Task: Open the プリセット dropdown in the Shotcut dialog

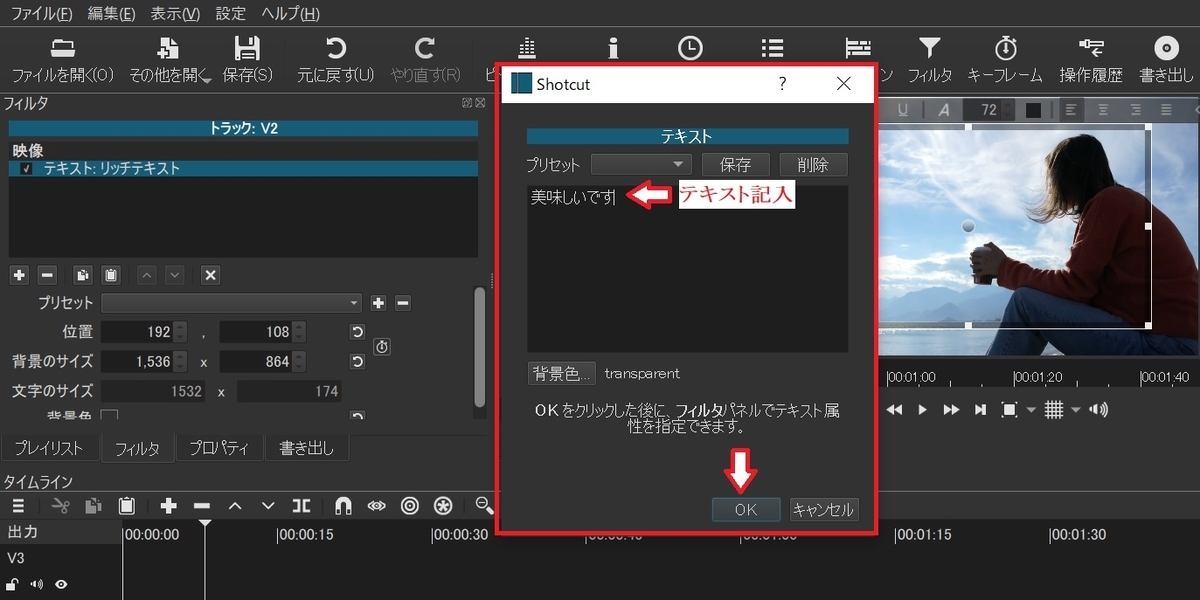Action: (x=640, y=164)
